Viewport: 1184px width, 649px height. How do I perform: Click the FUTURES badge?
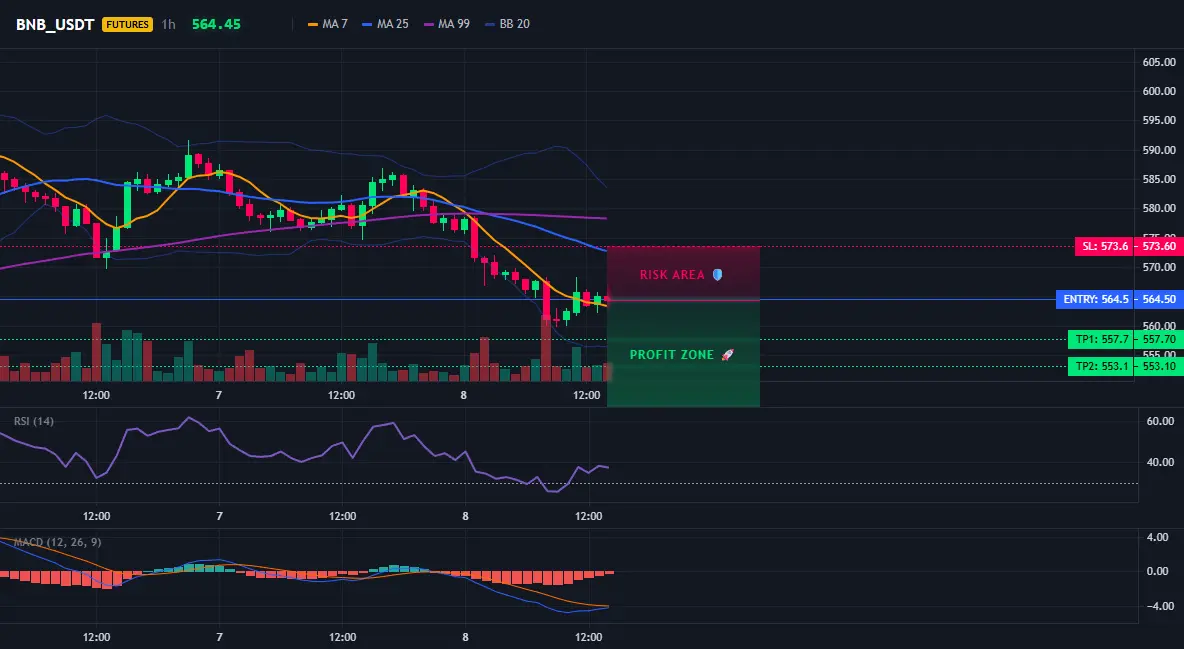[128, 24]
